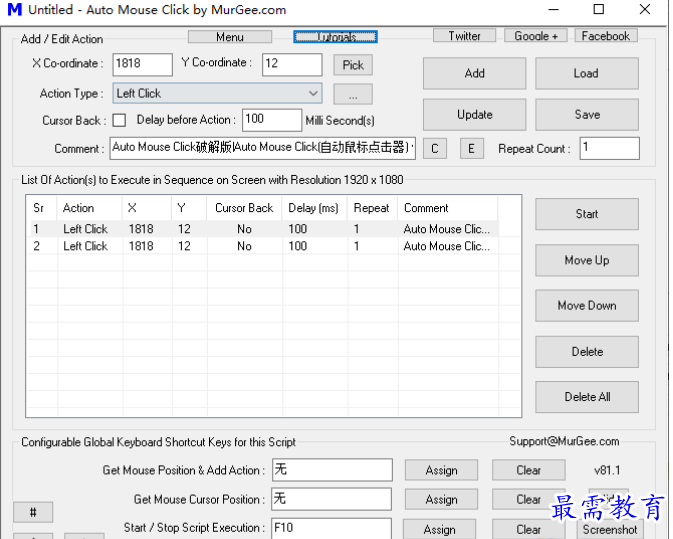The width and height of the screenshot is (673, 539).
Task: Click the Repeat Count field
Action: [x=609, y=148]
